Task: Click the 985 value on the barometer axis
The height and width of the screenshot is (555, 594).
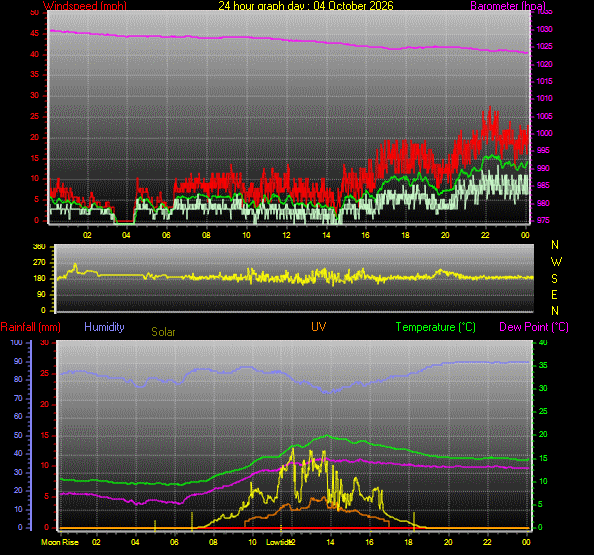Action: (543, 185)
